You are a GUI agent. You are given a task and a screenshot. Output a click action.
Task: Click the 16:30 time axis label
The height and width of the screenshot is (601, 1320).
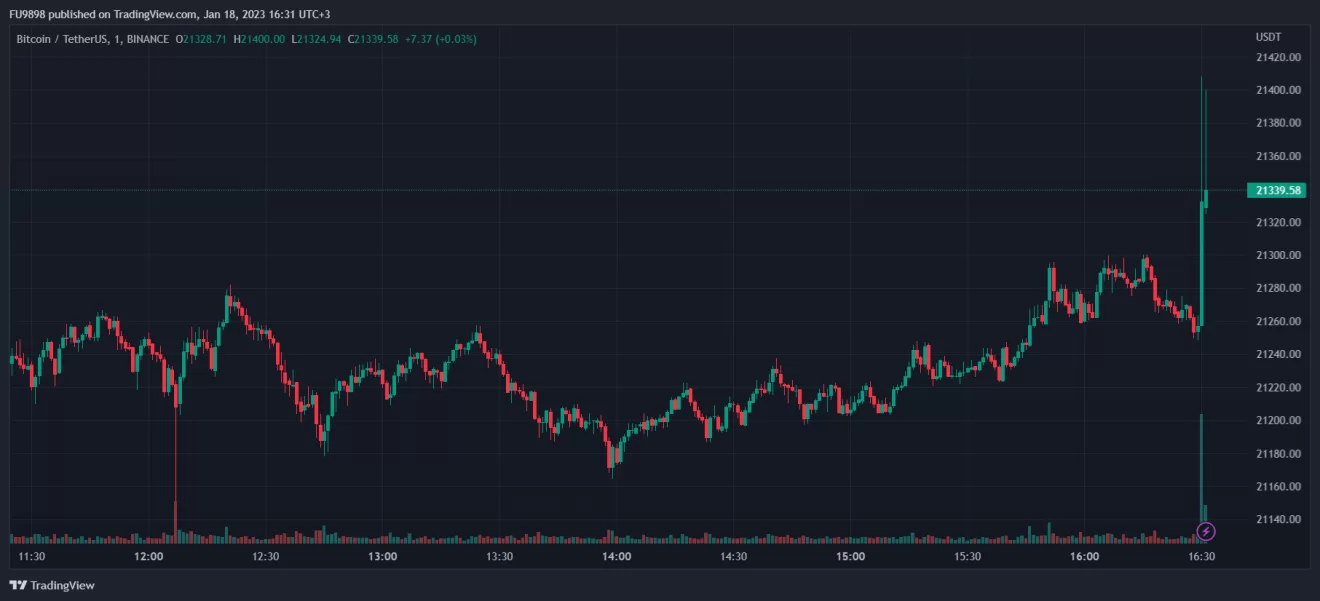click(x=1201, y=557)
